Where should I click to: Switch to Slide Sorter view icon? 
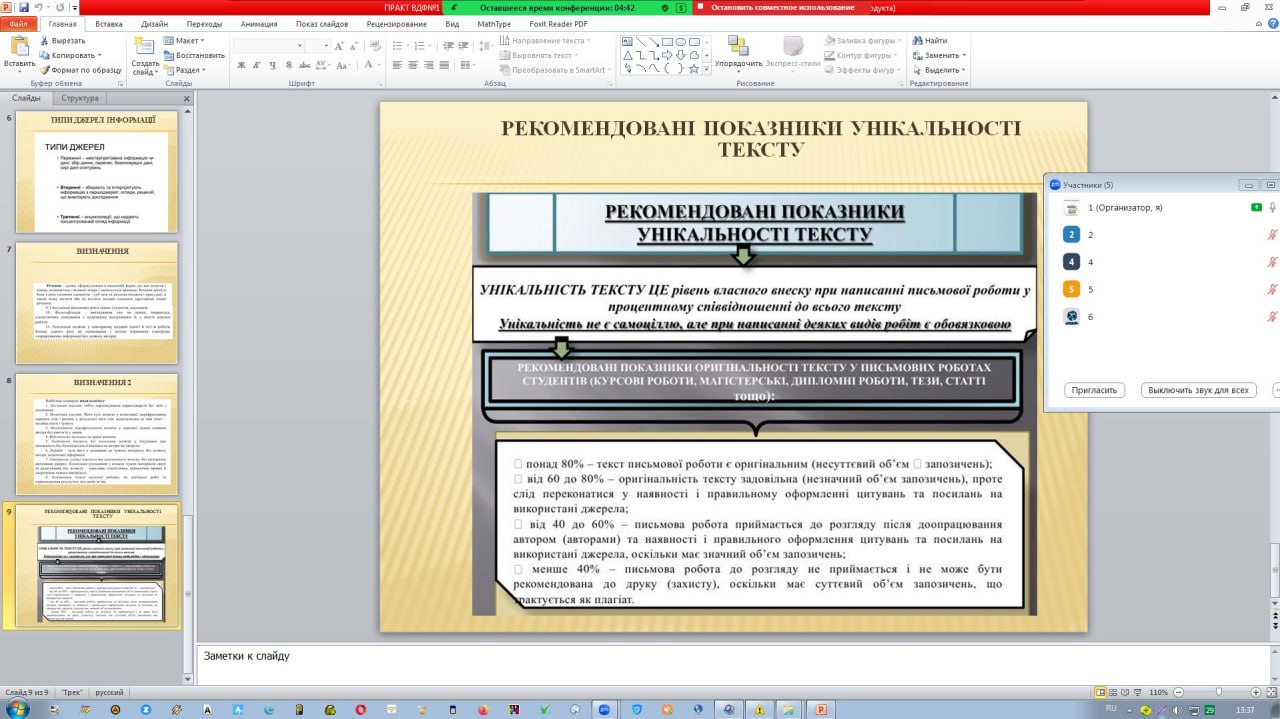[x=1113, y=692]
